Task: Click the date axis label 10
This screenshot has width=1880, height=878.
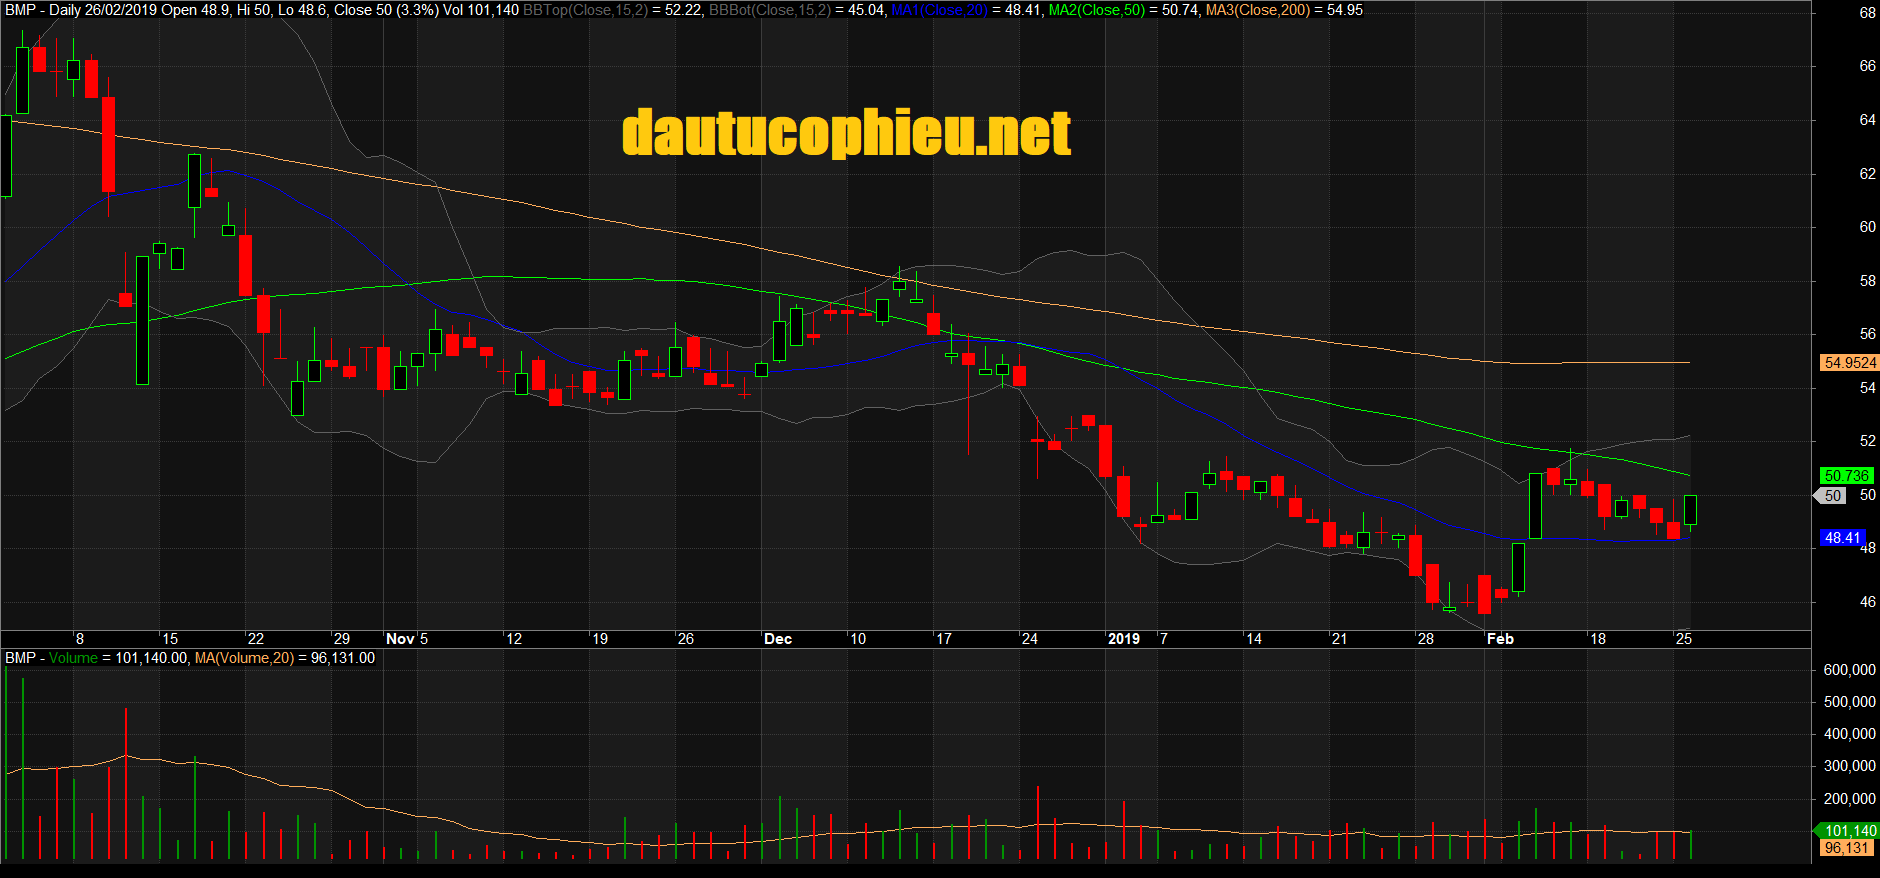Action: point(858,639)
